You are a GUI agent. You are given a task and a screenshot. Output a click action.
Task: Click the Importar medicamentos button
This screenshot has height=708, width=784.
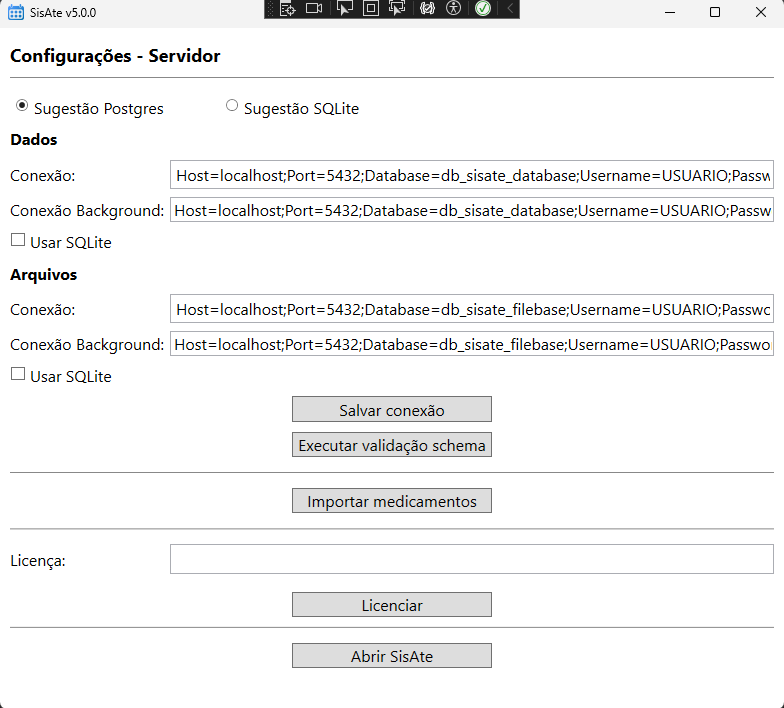point(392,501)
